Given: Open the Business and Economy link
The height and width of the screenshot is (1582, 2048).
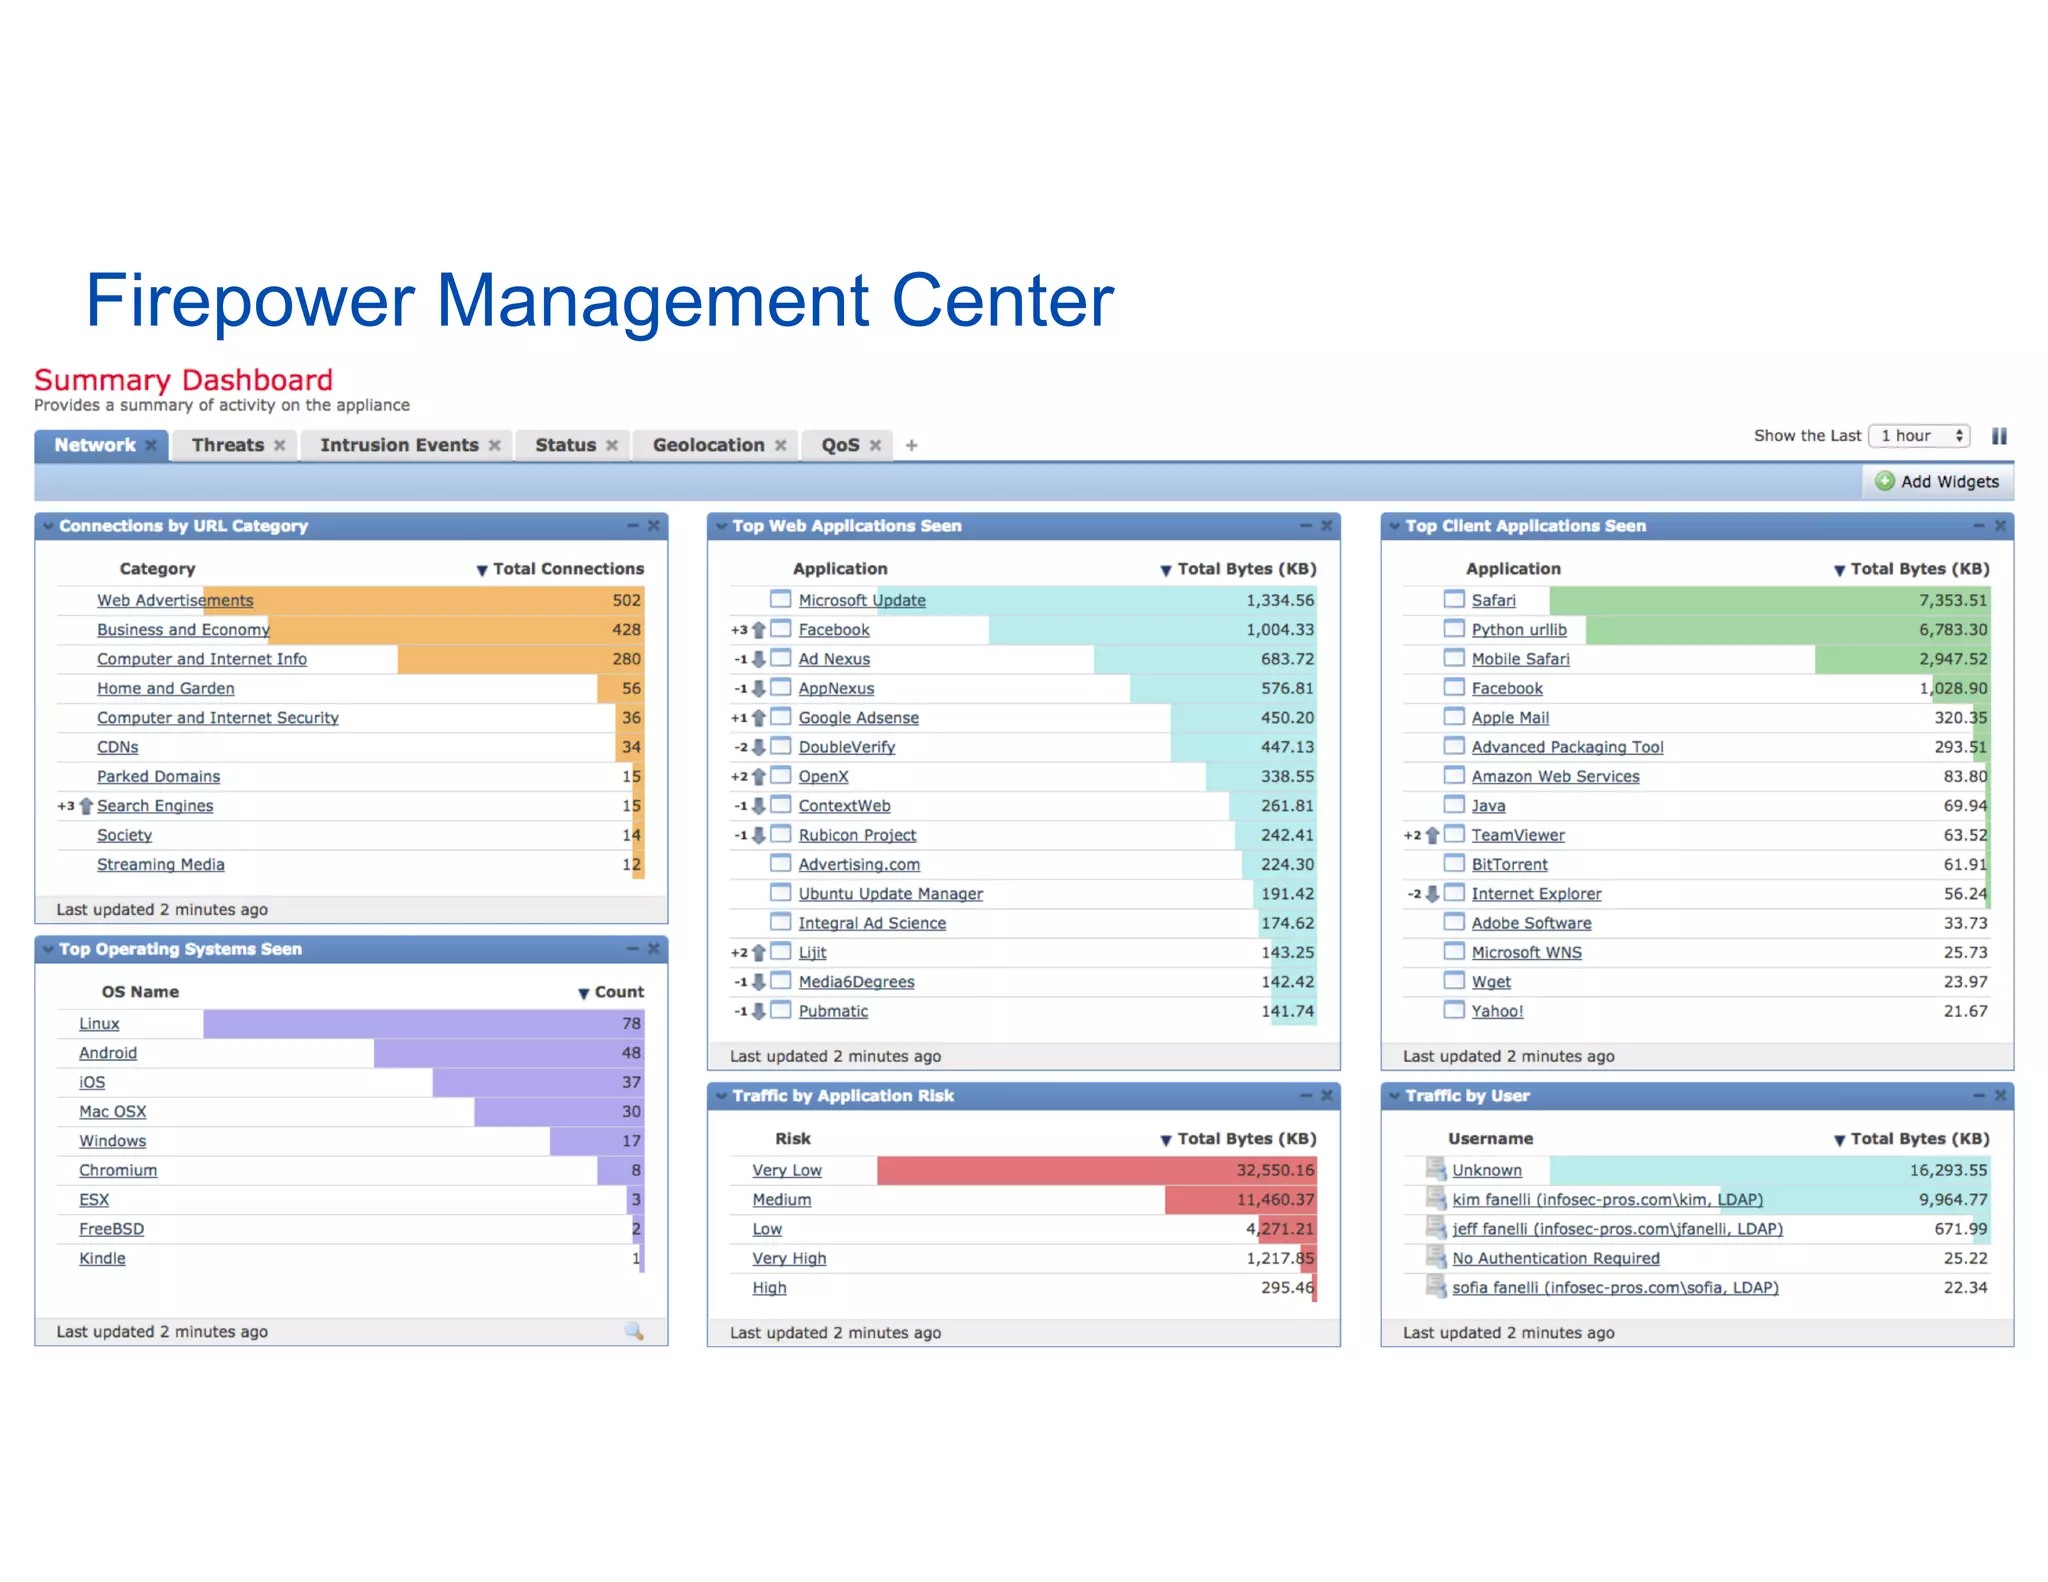Looking at the screenshot, I should coord(183,629).
